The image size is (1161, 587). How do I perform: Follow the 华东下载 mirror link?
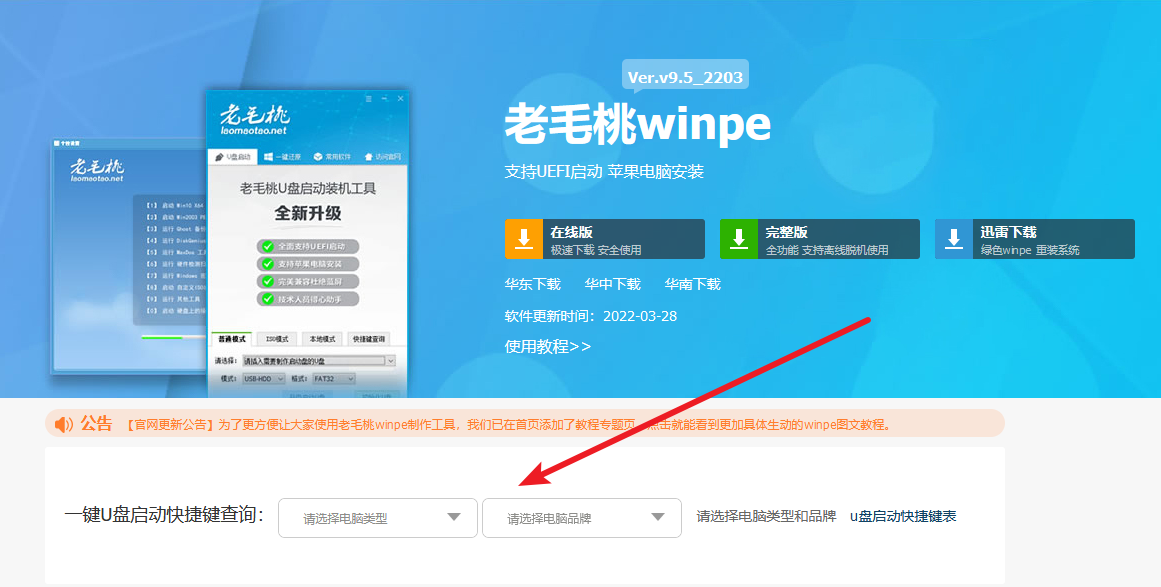pyautogui.click(x=532, y=284)
